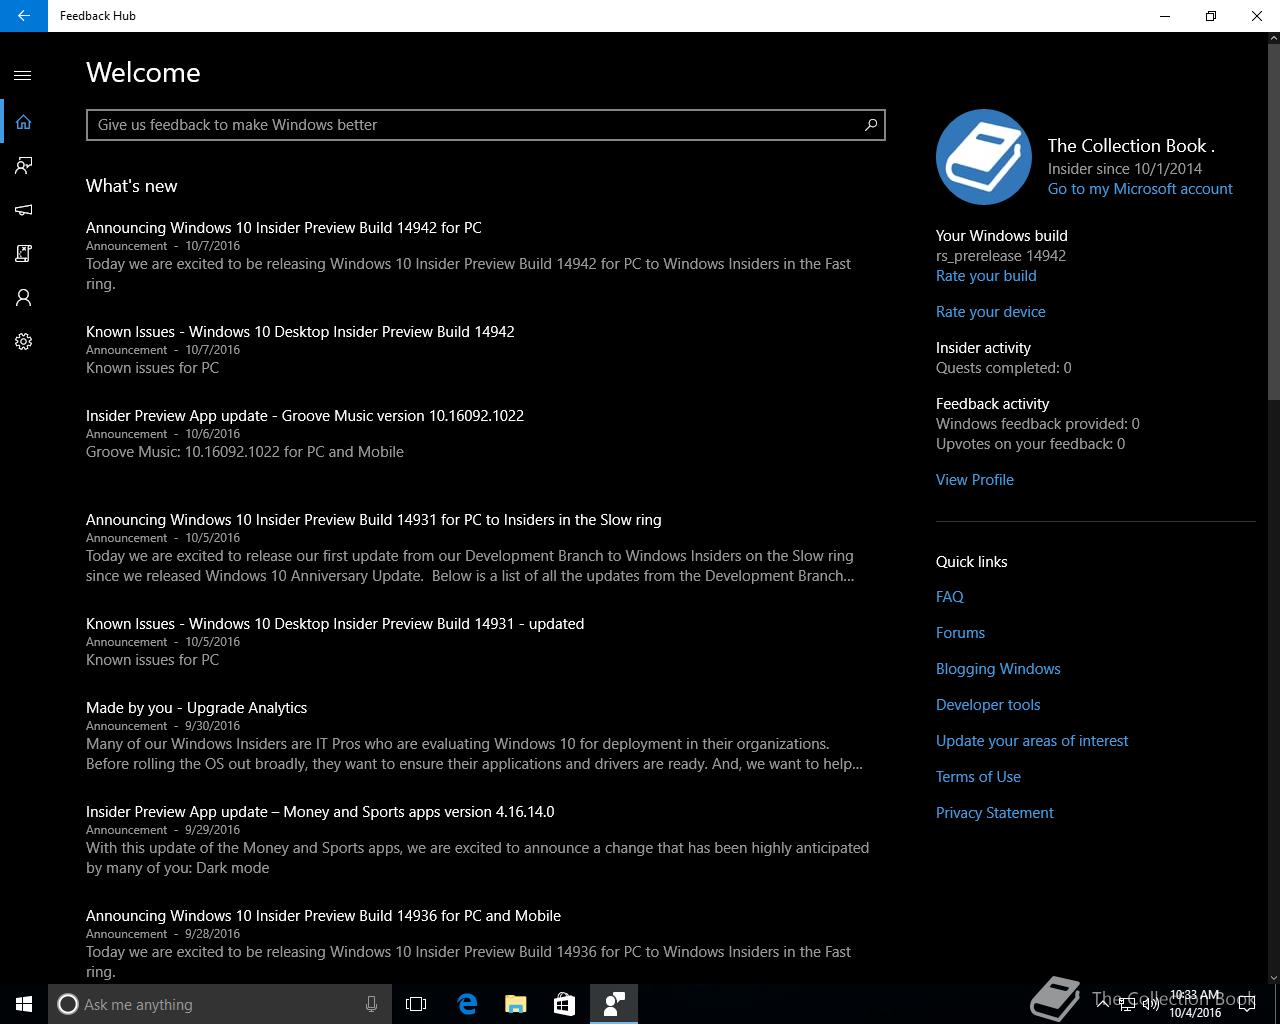
Task: Open the Settings gear icon in sidebar
Action: pos(23,342)
